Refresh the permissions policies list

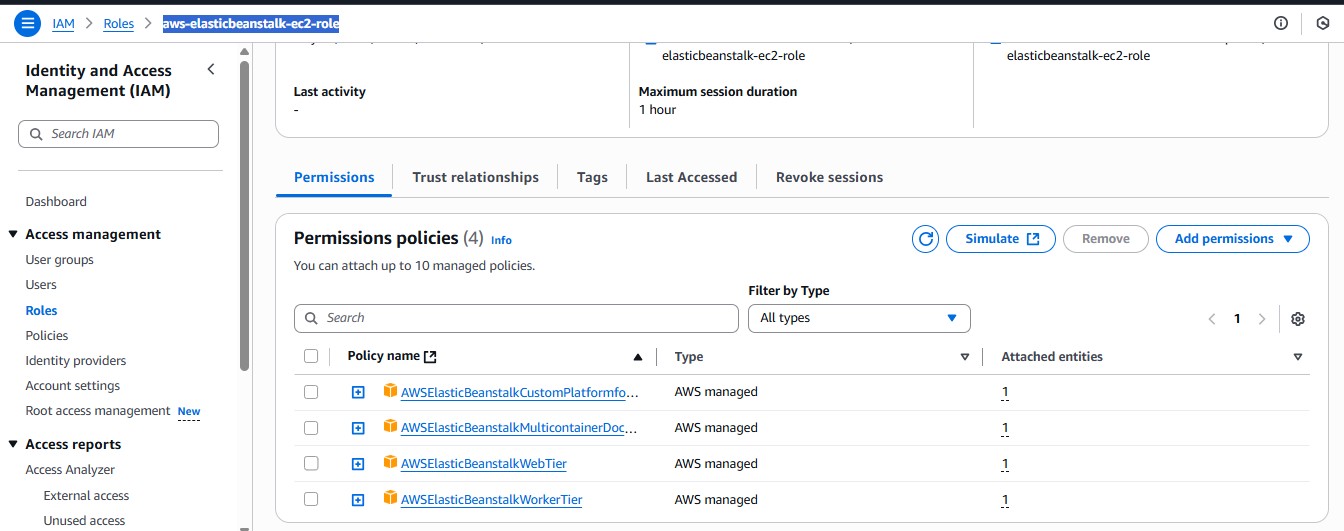[926, 239]
